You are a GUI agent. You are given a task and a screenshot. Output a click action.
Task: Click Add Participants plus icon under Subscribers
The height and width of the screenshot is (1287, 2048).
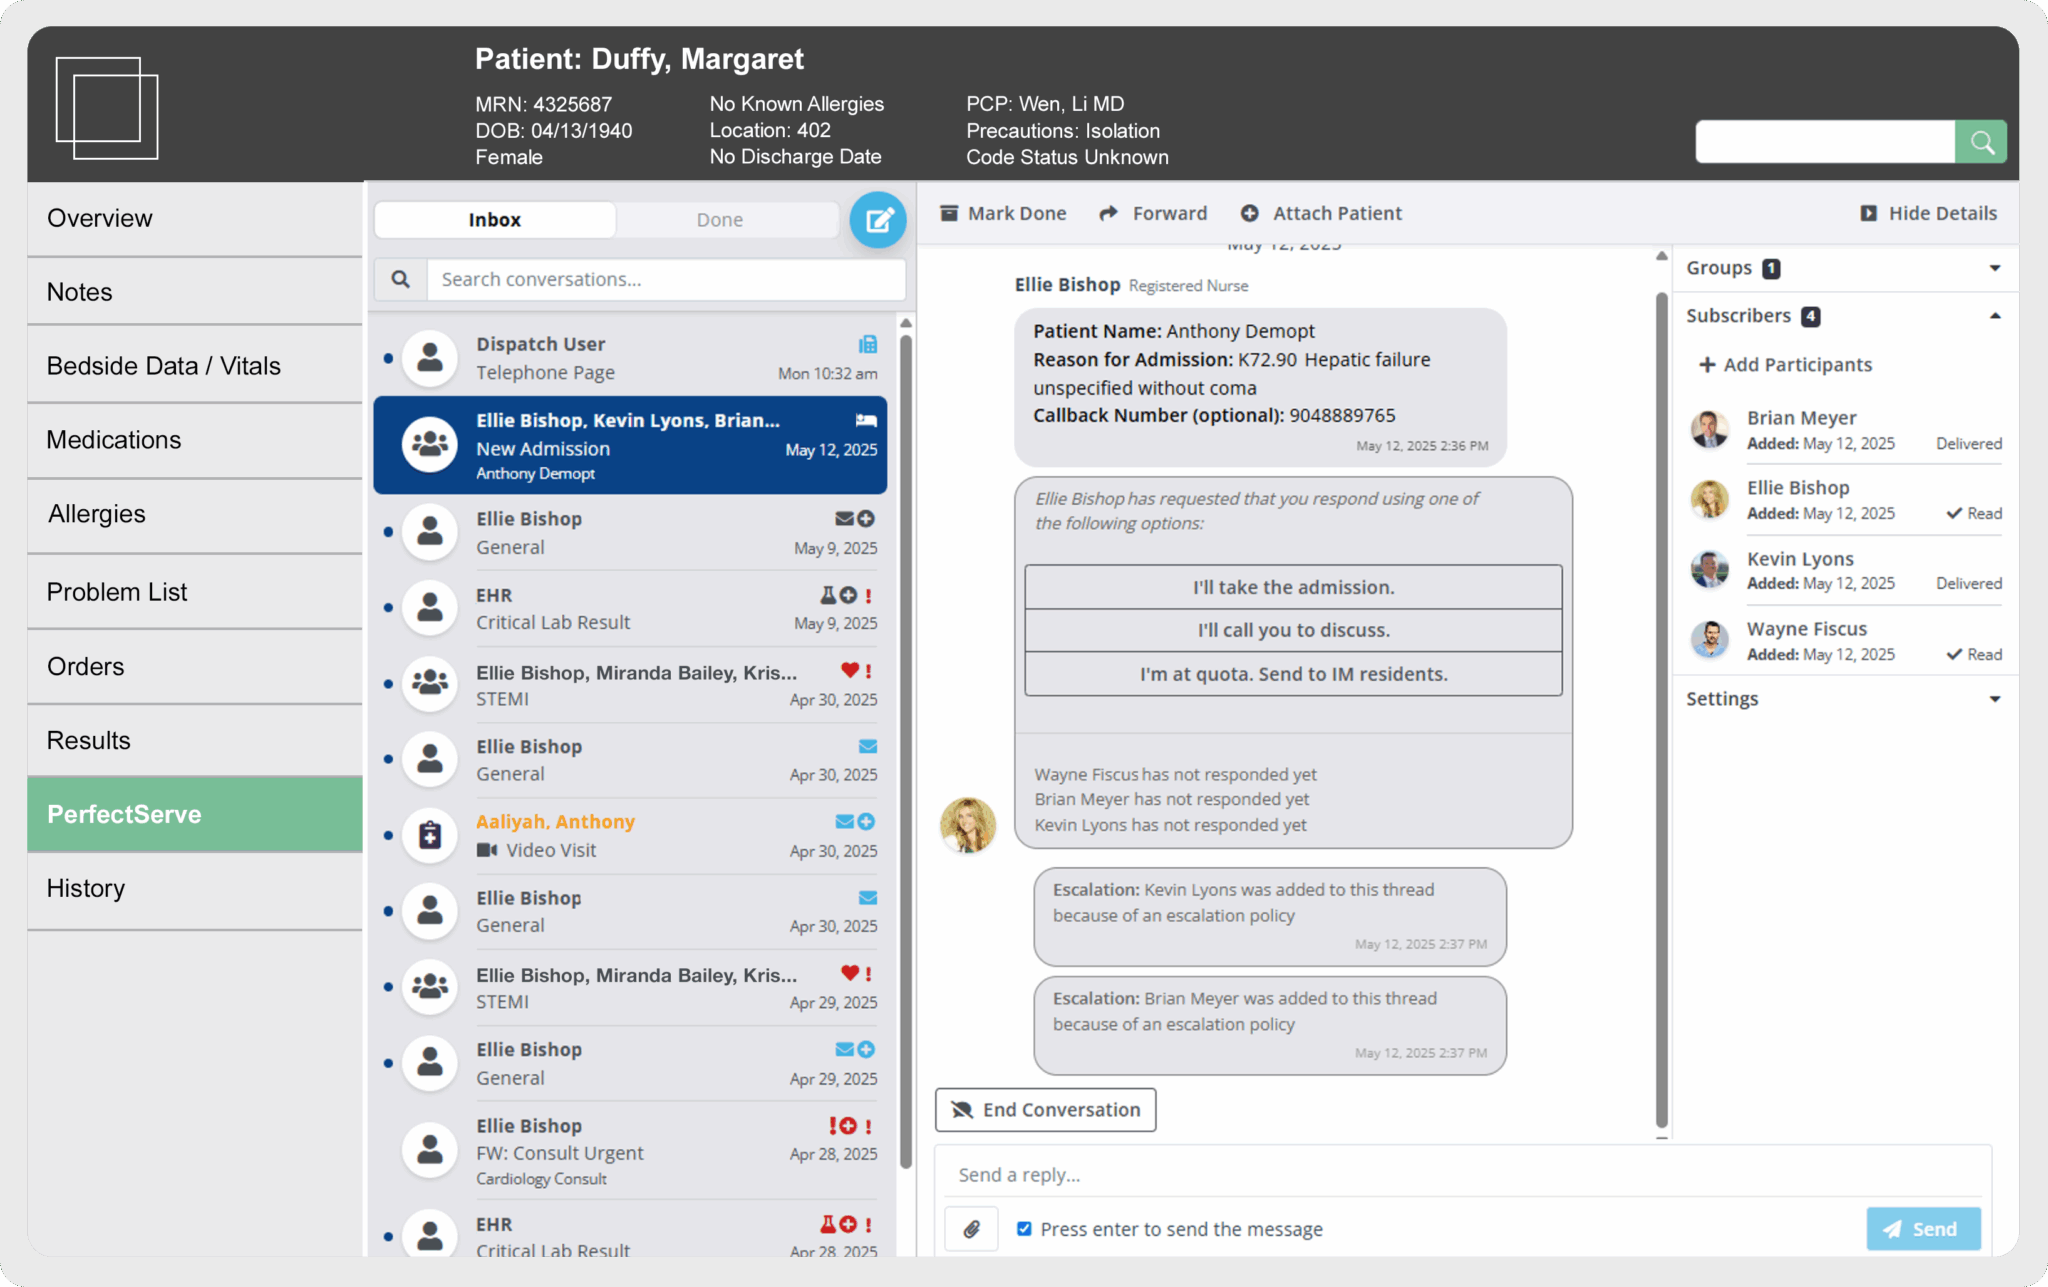tap(1707, 364)
